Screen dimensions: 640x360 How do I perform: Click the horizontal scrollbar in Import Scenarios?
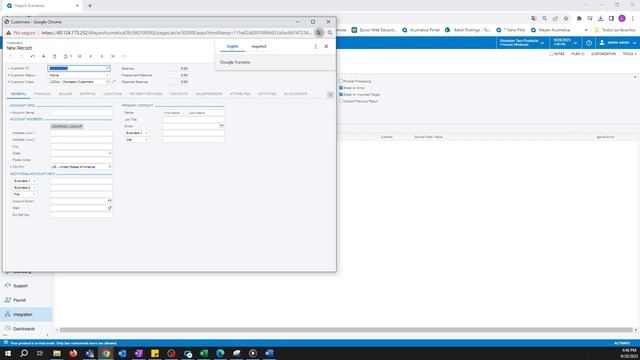click(346, 330)
